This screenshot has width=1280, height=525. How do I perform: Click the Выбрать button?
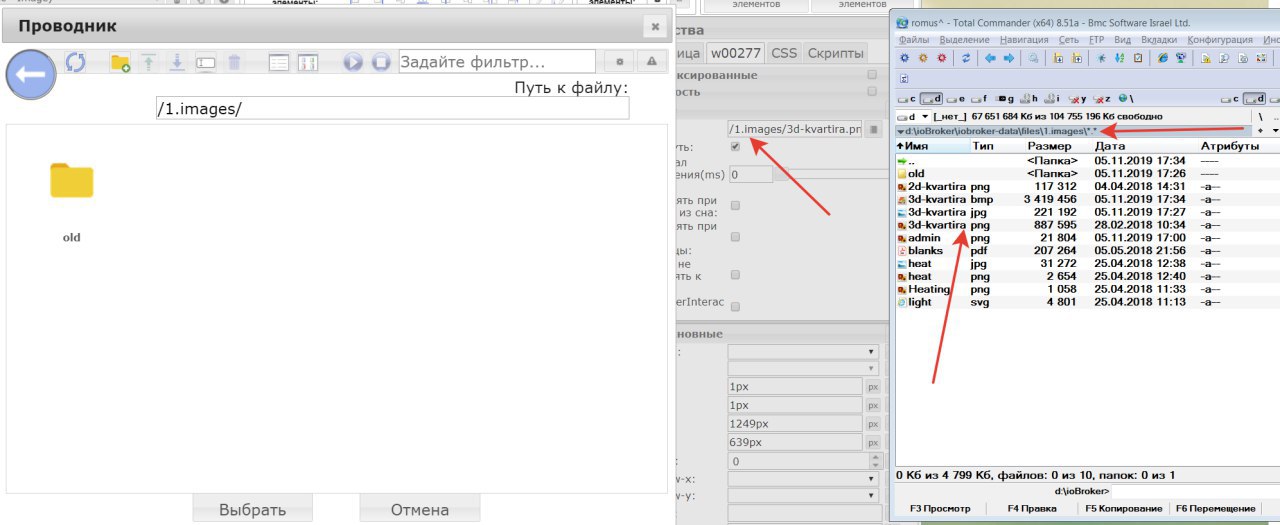252,509
